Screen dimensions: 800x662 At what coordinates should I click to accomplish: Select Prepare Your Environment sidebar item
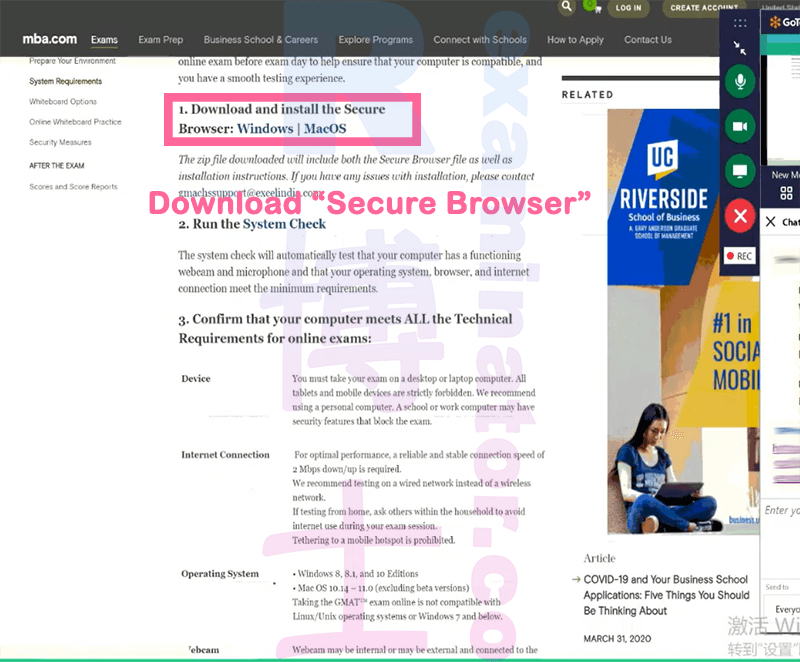72,61
